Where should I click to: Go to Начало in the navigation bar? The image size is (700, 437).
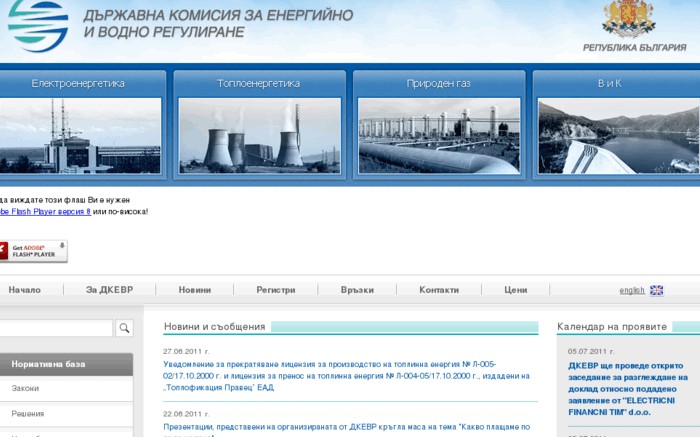pyautogui.click(x=25, y=290)
